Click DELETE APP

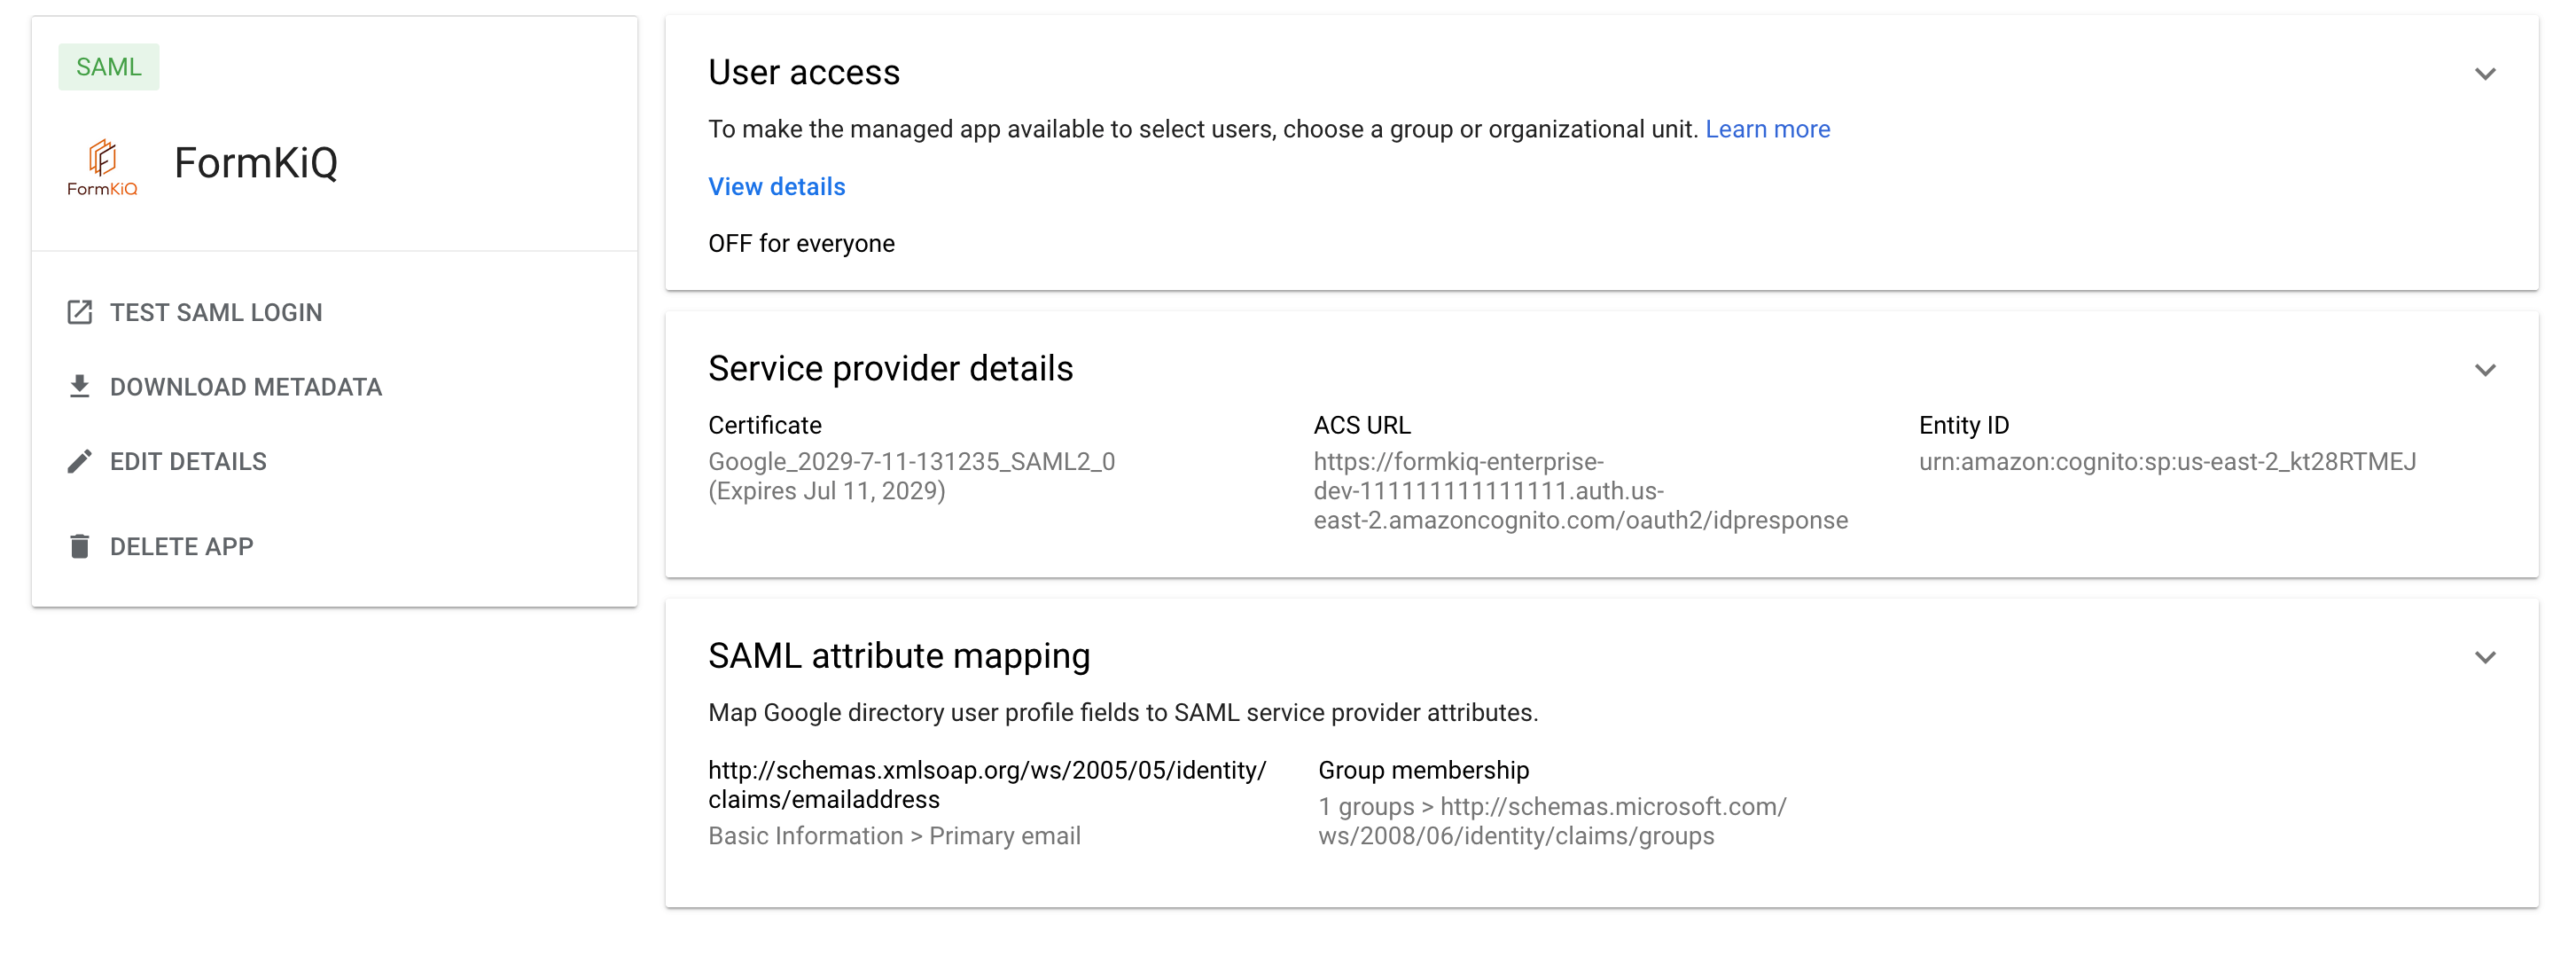(x=181, y=546)
